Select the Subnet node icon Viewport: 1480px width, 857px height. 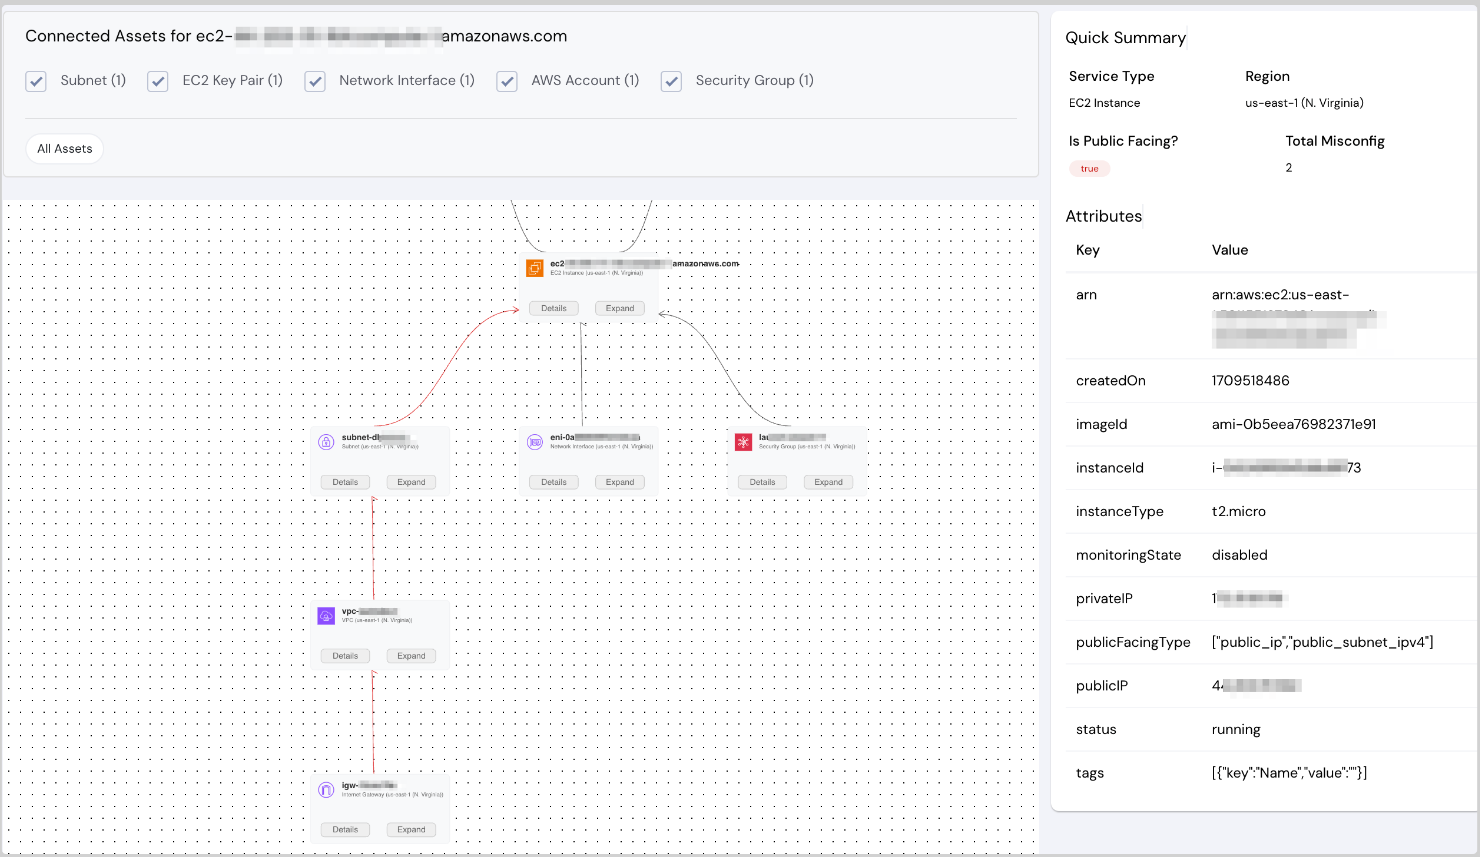coord(326,440)
